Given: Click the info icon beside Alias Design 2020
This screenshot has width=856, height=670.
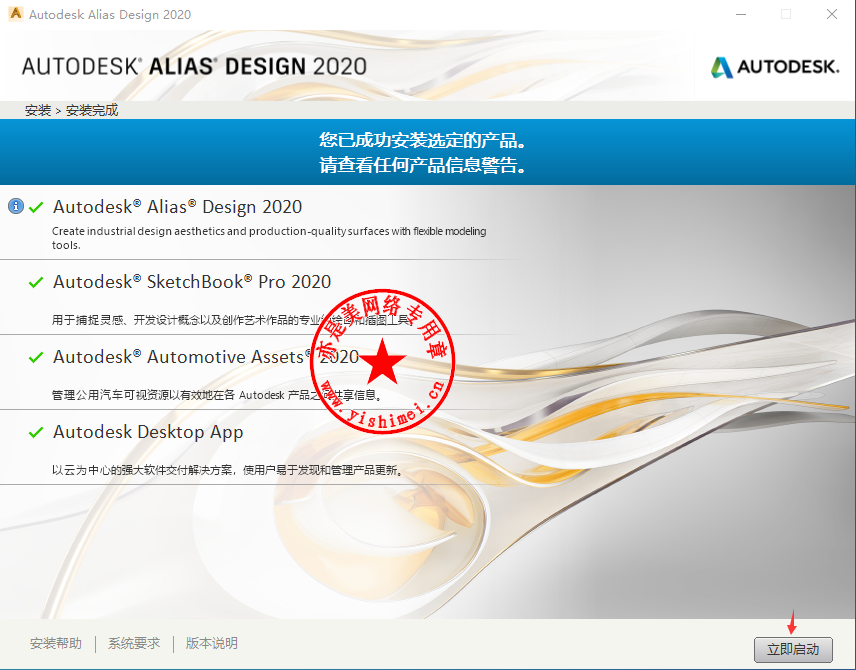Looking at the screenshot, I should point(16,206).
